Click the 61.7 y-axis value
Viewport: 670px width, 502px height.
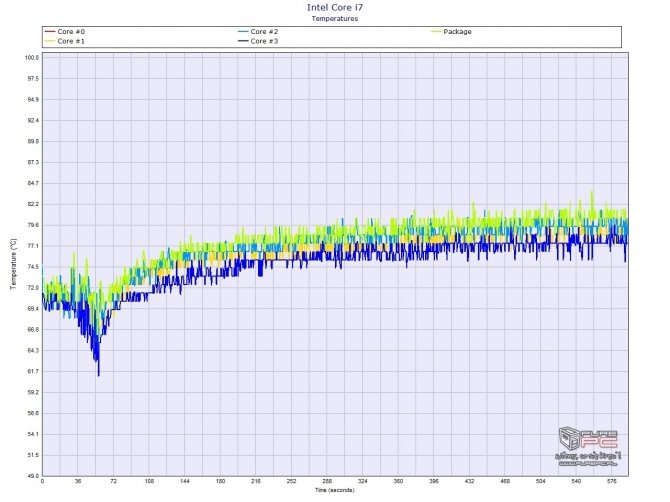click(32, 372)
